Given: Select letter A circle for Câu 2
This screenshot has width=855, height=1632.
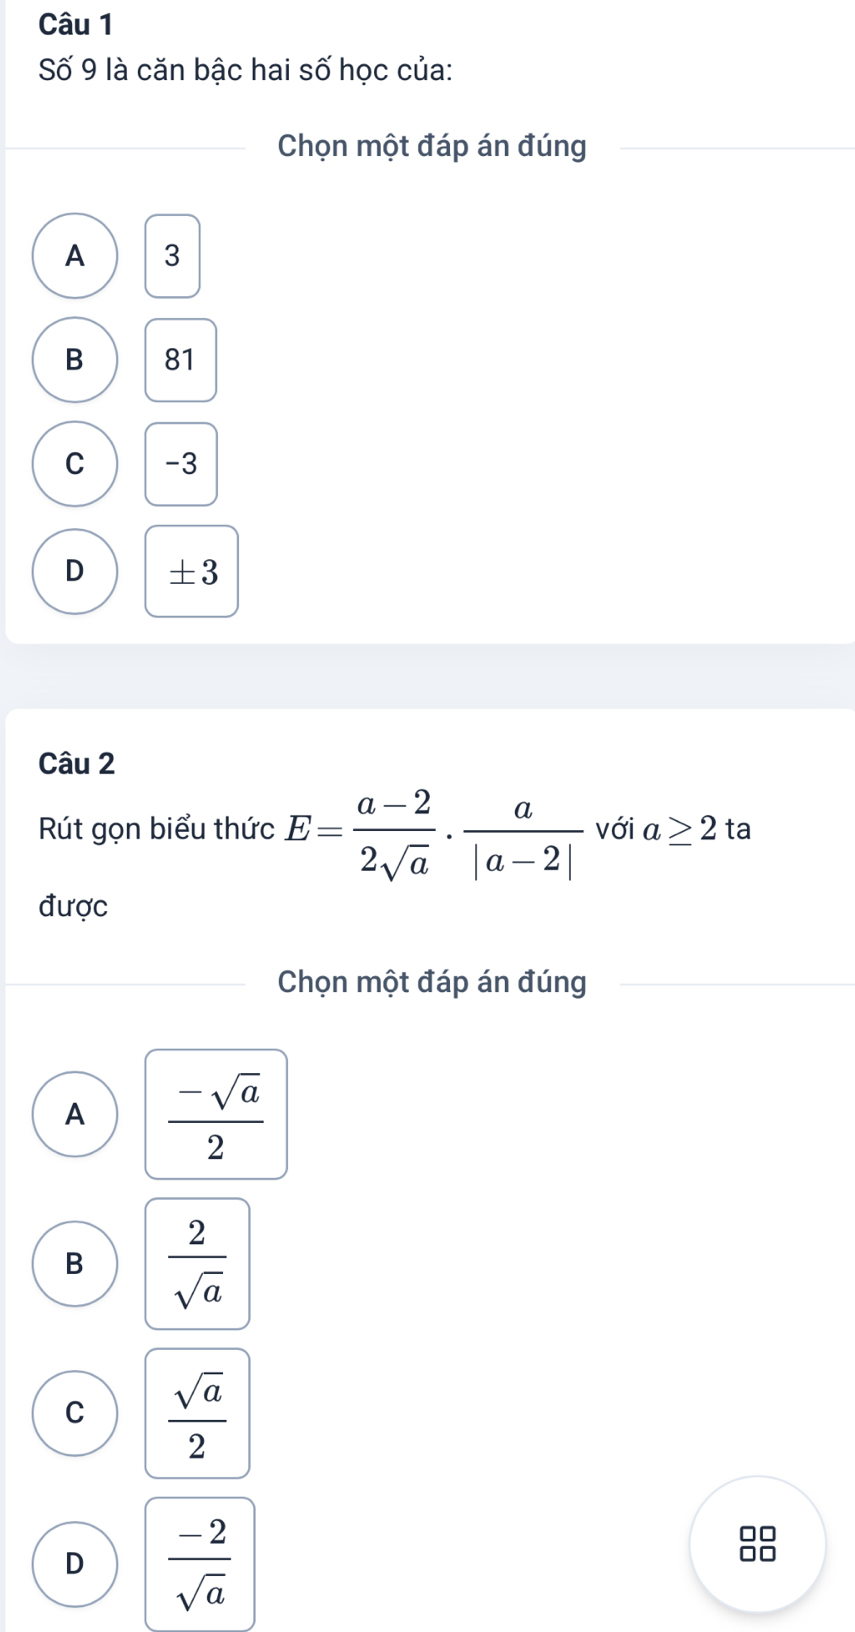Looking at the screenshot, I should coord(75,1114).
